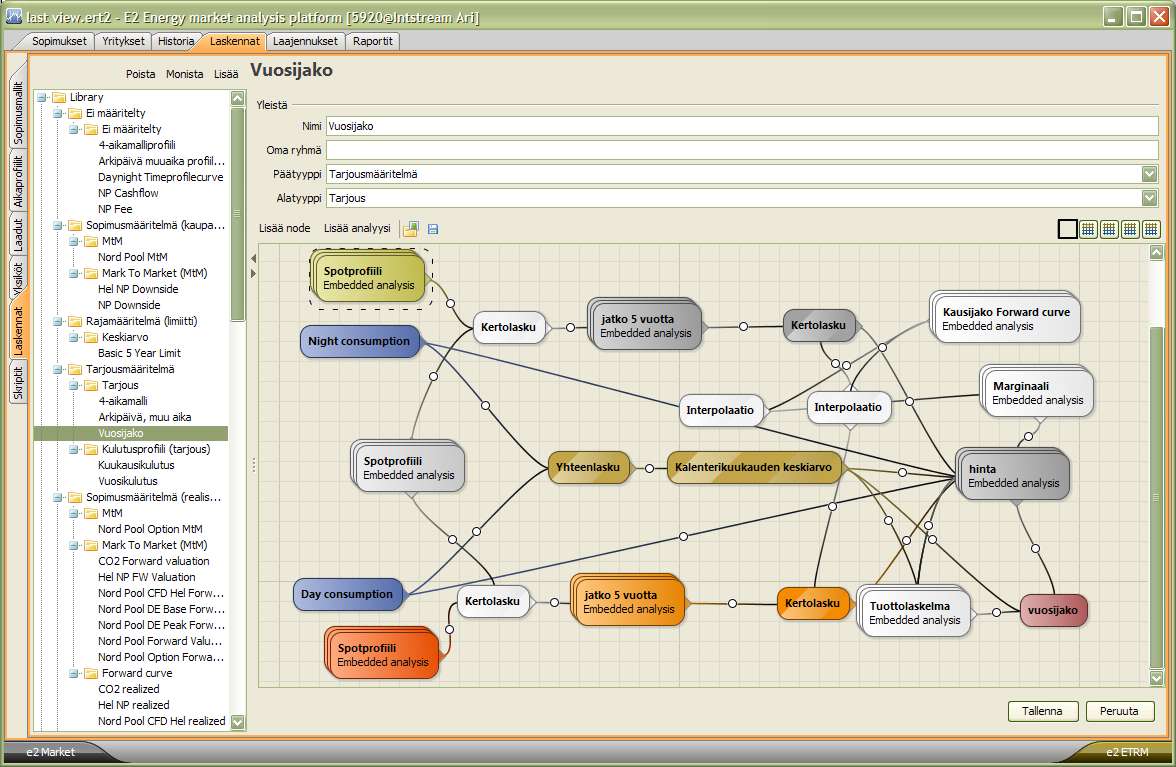
Task: Expand side panel with the right arrow
Action: [253, 274]
